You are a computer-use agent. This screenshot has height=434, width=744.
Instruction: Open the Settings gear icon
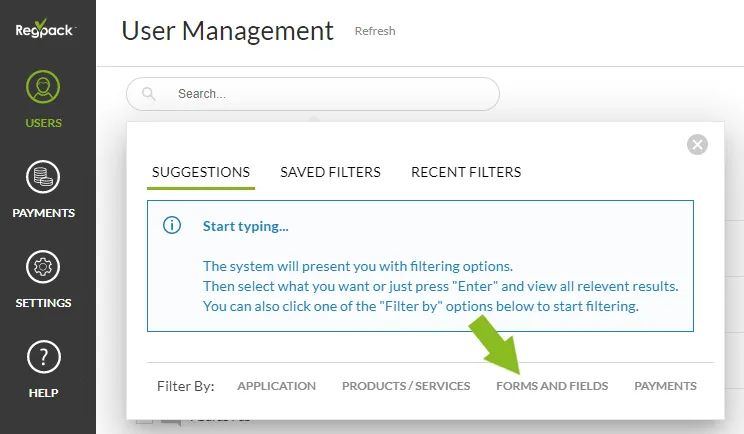[x=43, y=267]
